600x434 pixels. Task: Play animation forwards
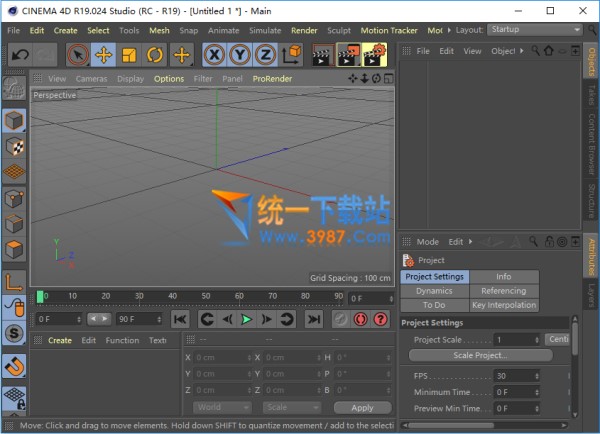pos(247,319)
